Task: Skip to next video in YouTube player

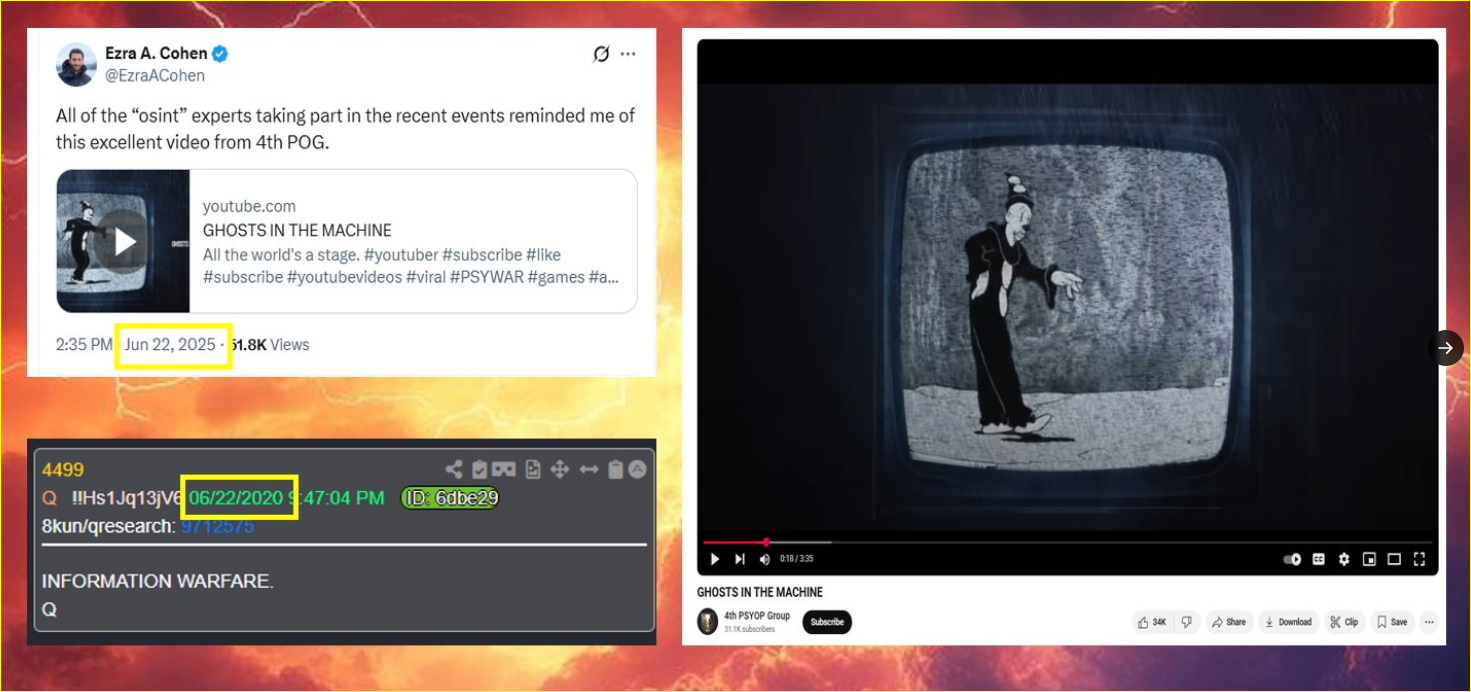Action: pos(740,559)
